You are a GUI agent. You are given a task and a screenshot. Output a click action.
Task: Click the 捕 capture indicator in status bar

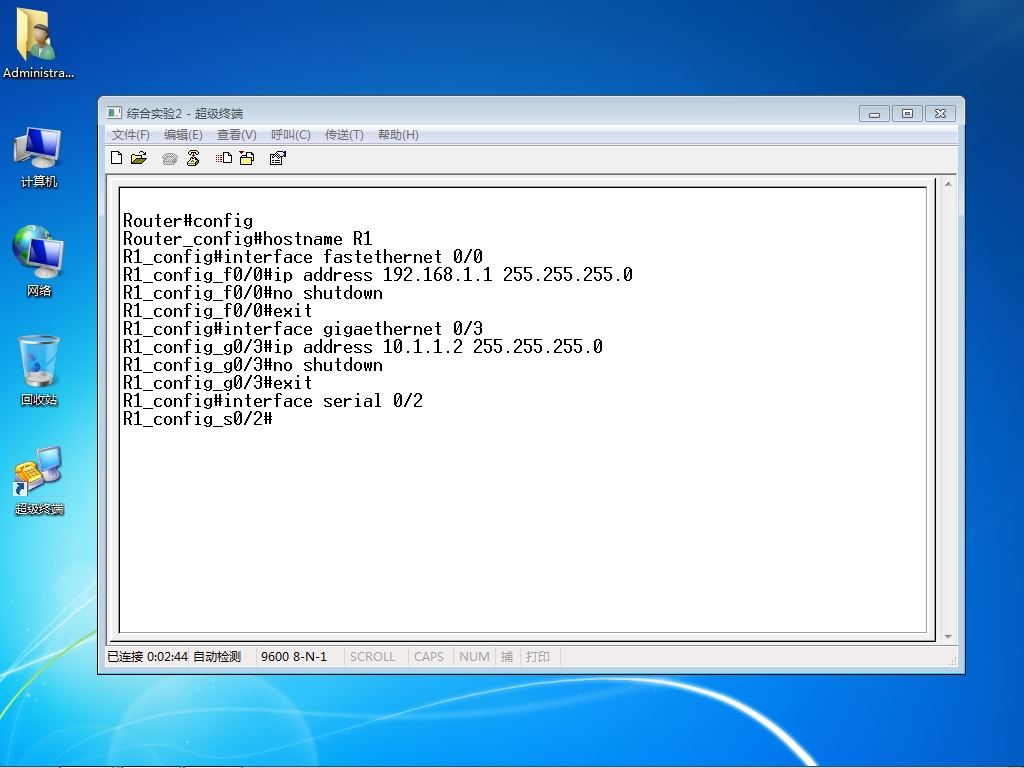tap(507, 656)
